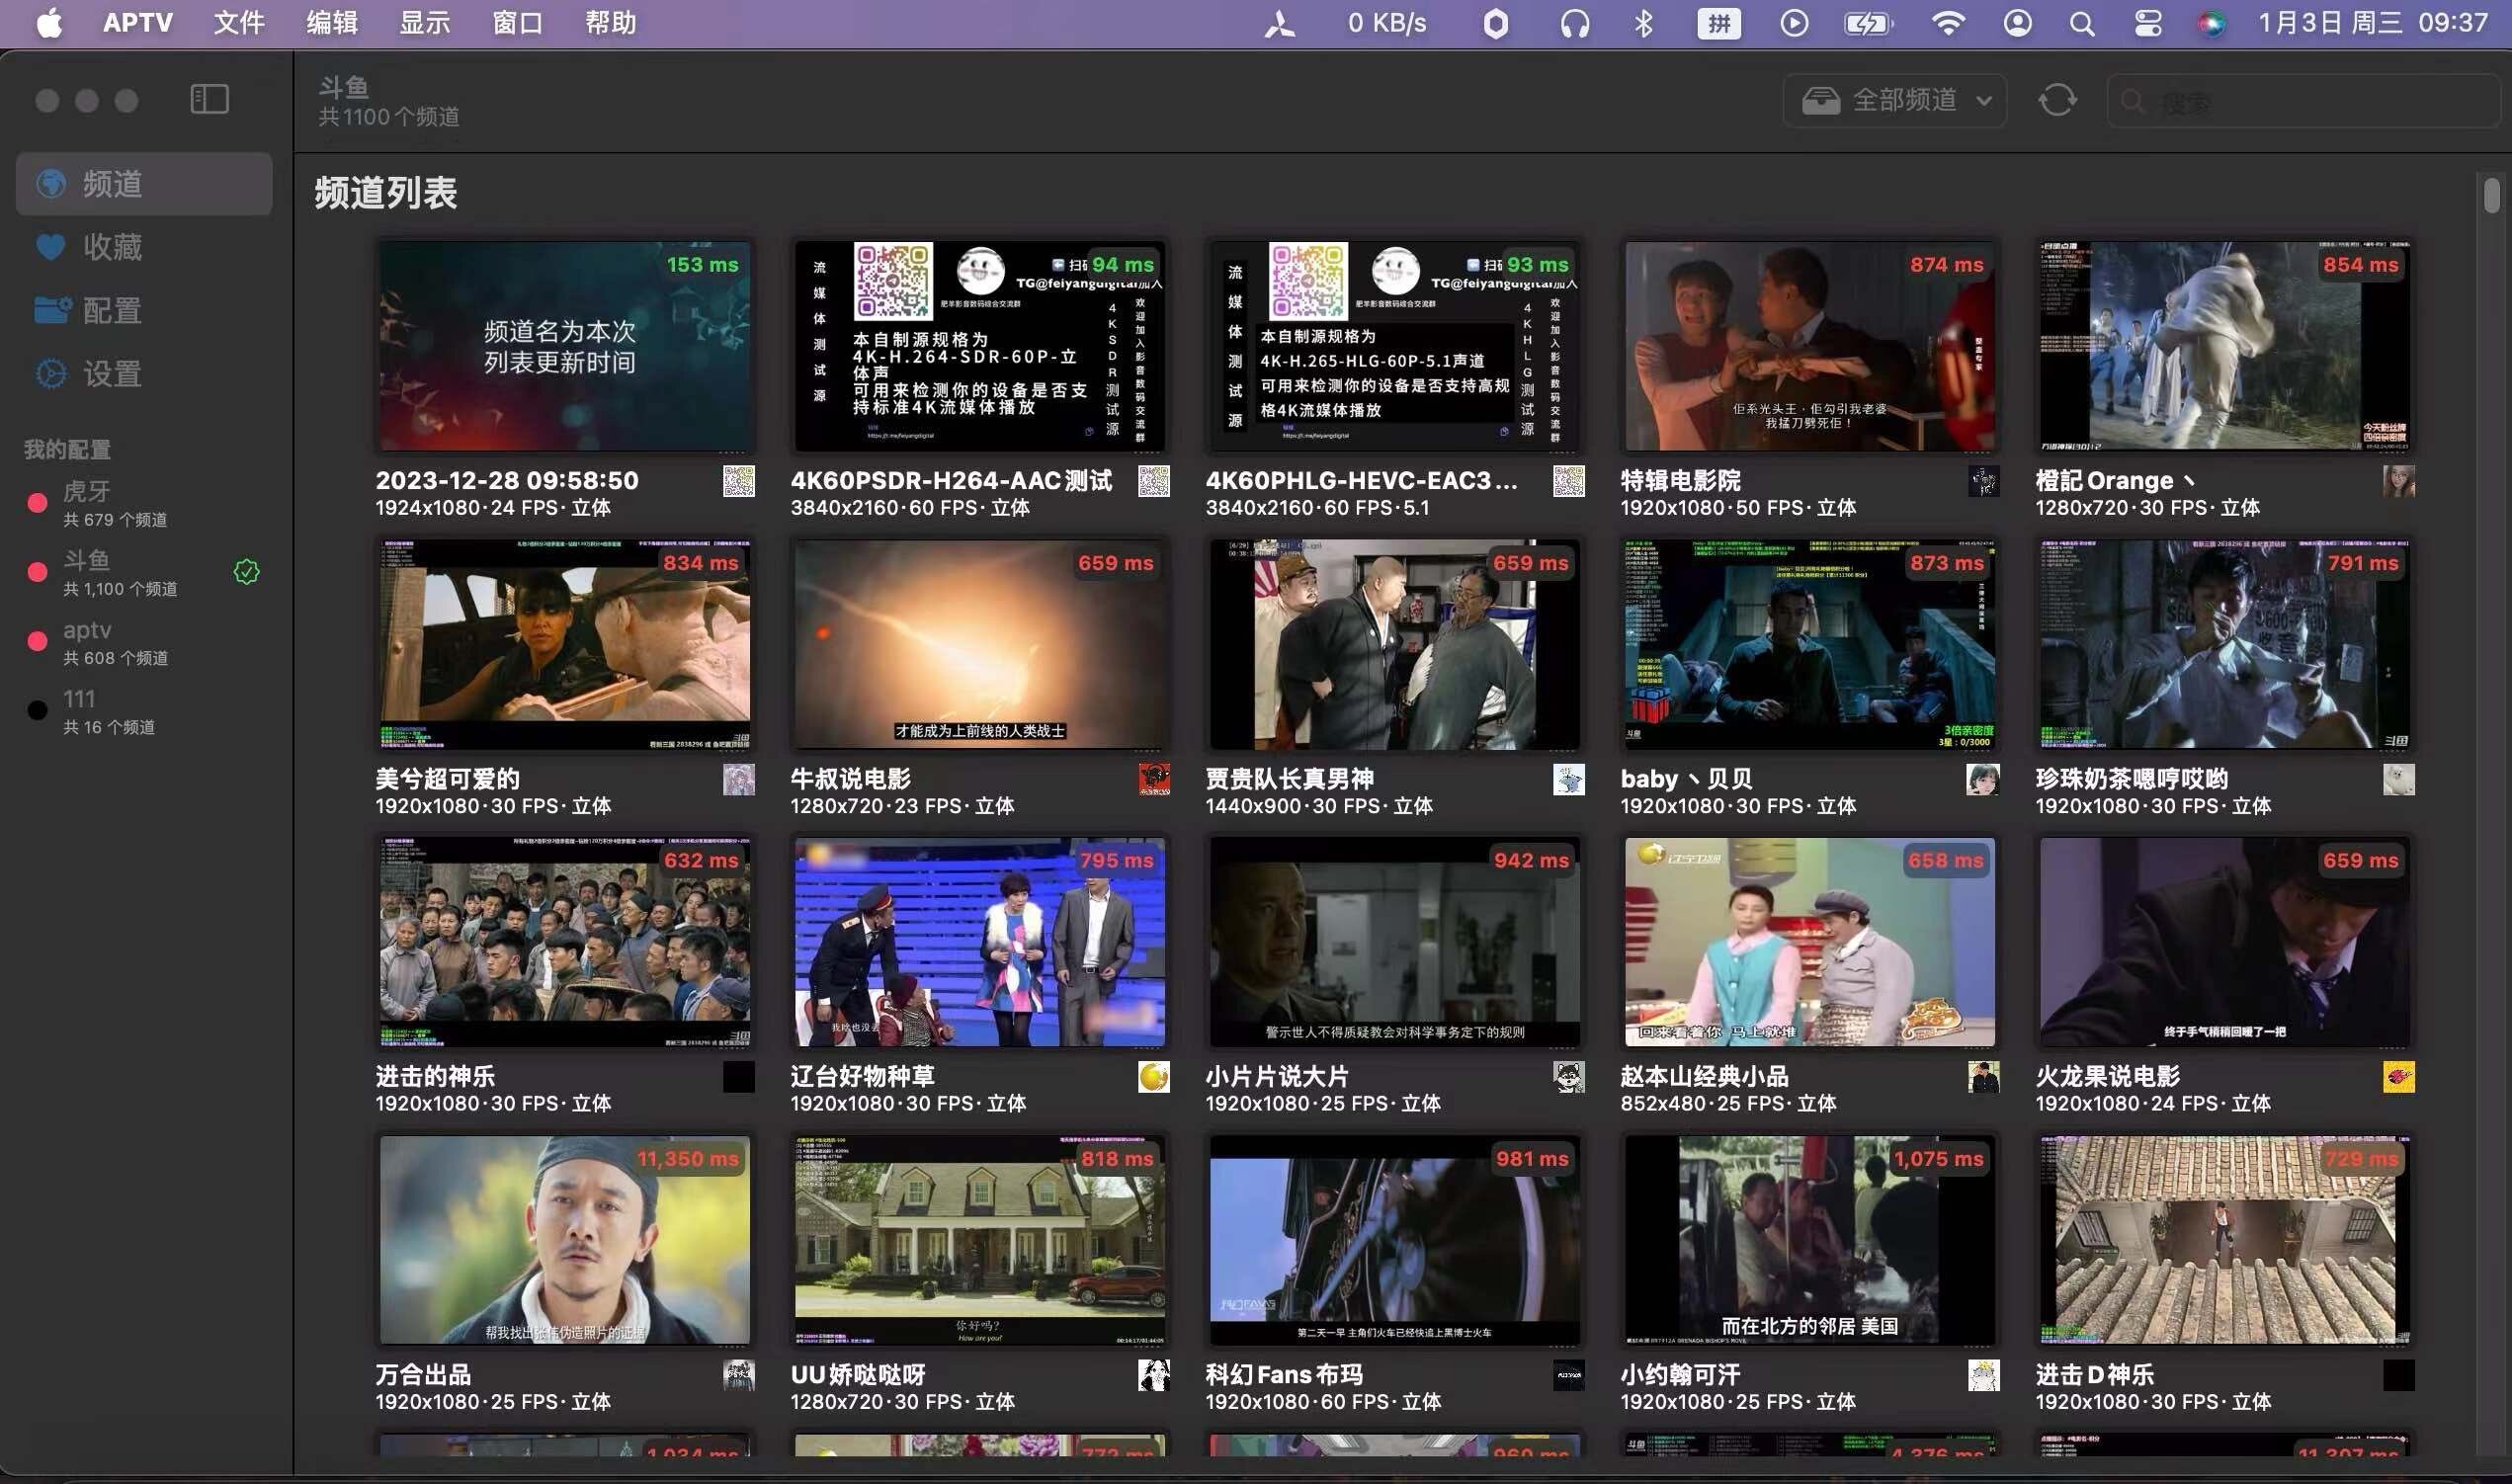Viewport: 2512px width, 1484px height.
Task: Play the 赵本山经典小品 channel thumbnail
Action: point(1810,942)
